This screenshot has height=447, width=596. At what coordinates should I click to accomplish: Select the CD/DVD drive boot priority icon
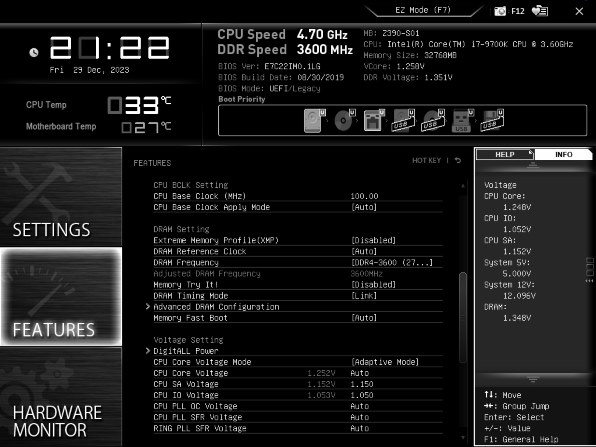pyautogui.click(x=345, y=120)
